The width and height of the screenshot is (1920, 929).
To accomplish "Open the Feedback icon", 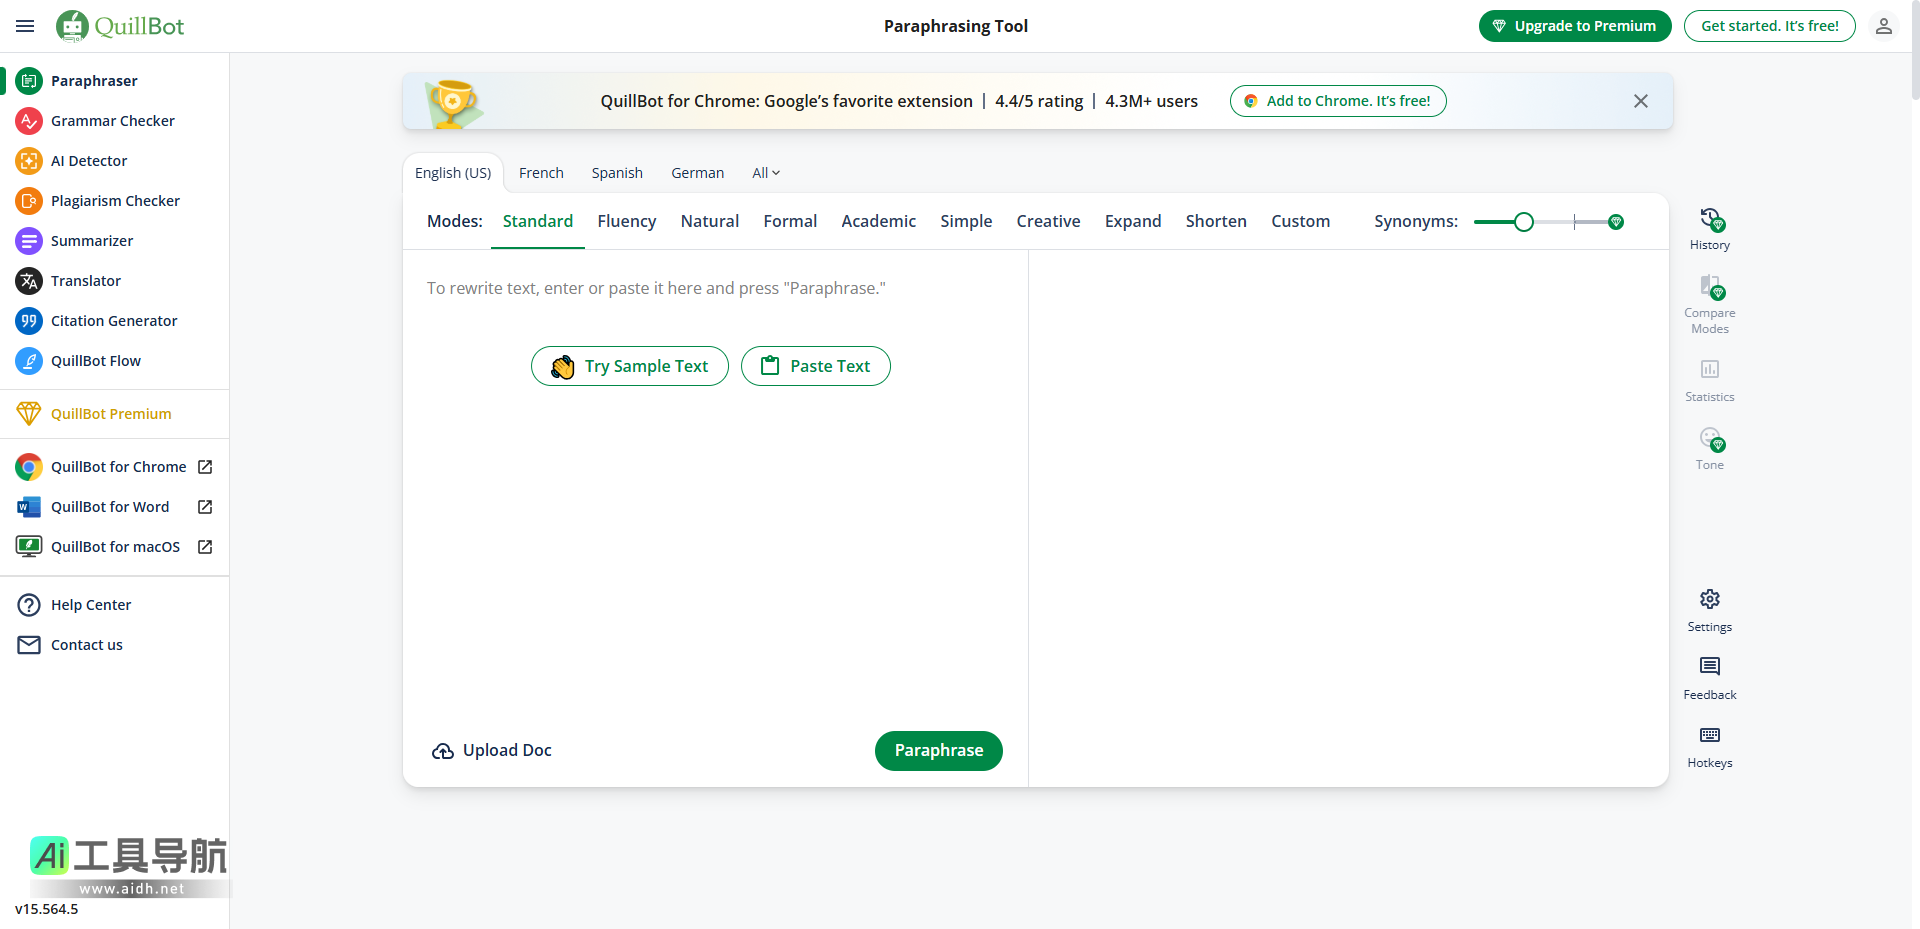I will tap(1709, 667).
